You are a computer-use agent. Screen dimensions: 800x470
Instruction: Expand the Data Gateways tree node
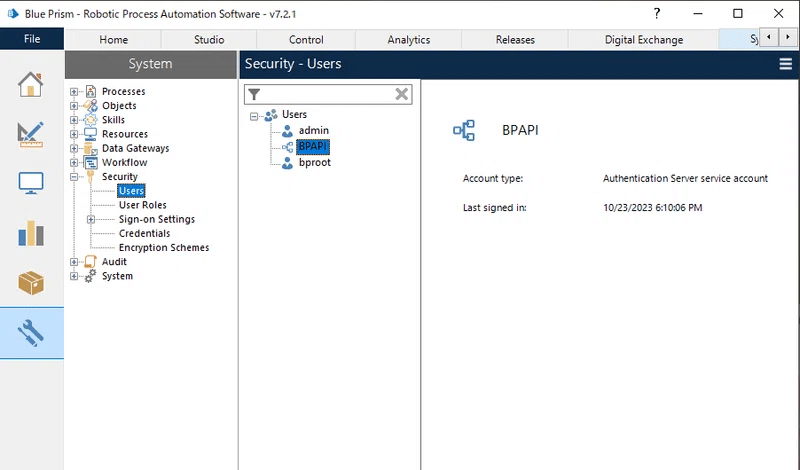point(74,149)
